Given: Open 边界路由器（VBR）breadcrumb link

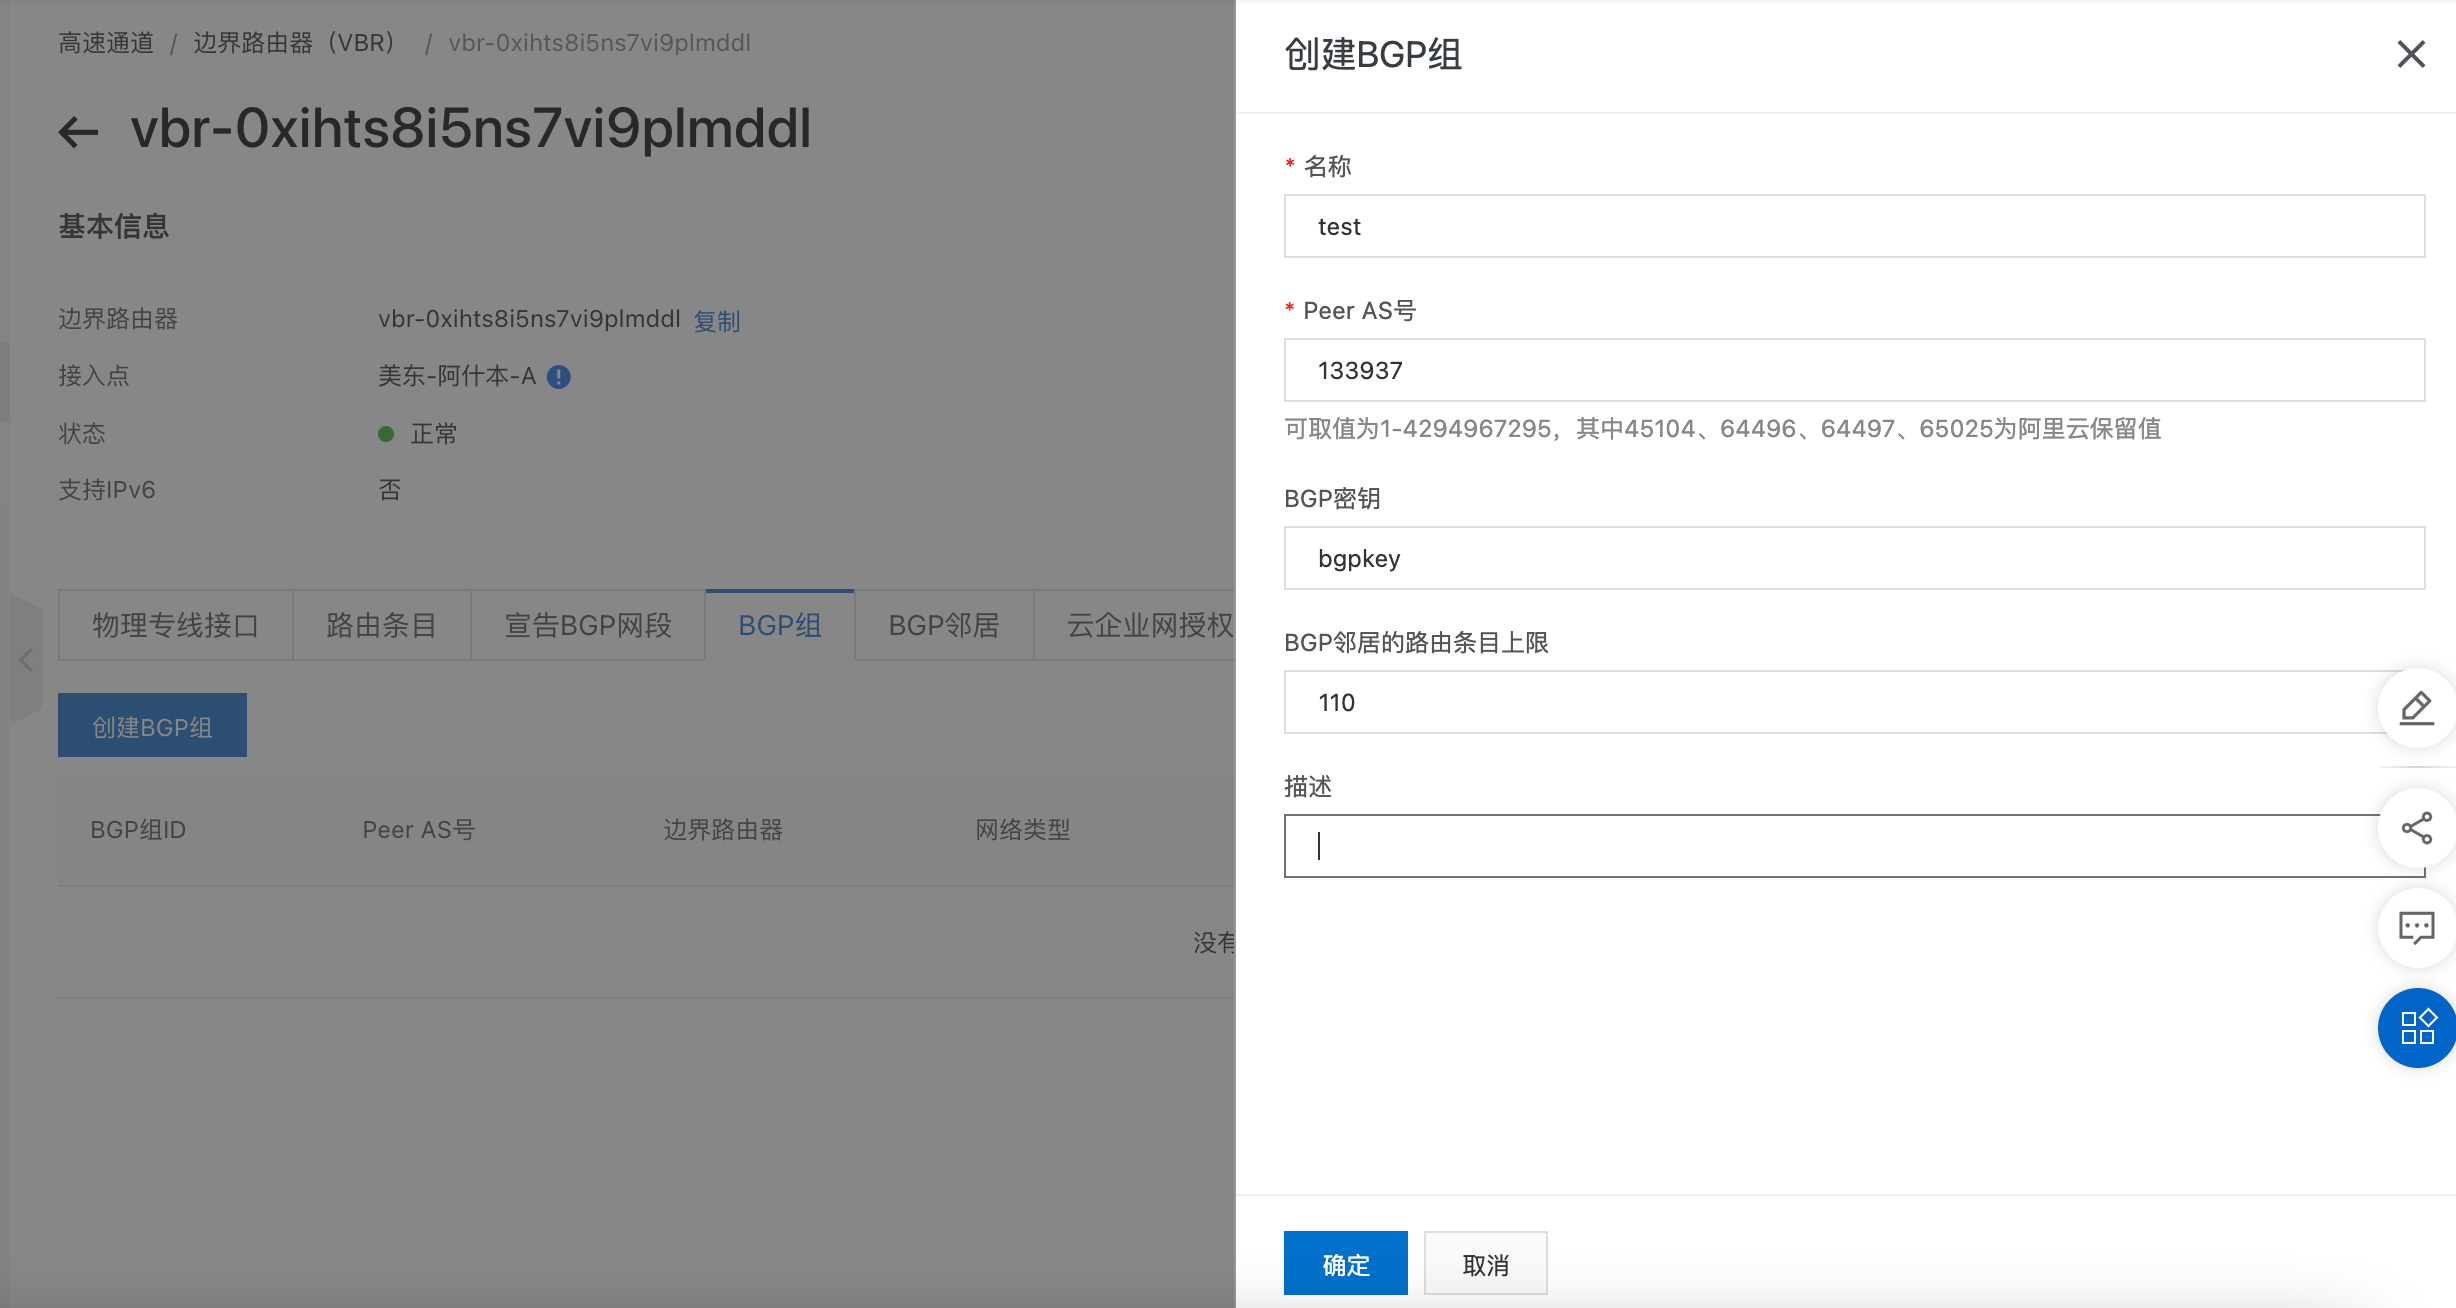Looking at the screenshot, I should (x=300, y=43).
